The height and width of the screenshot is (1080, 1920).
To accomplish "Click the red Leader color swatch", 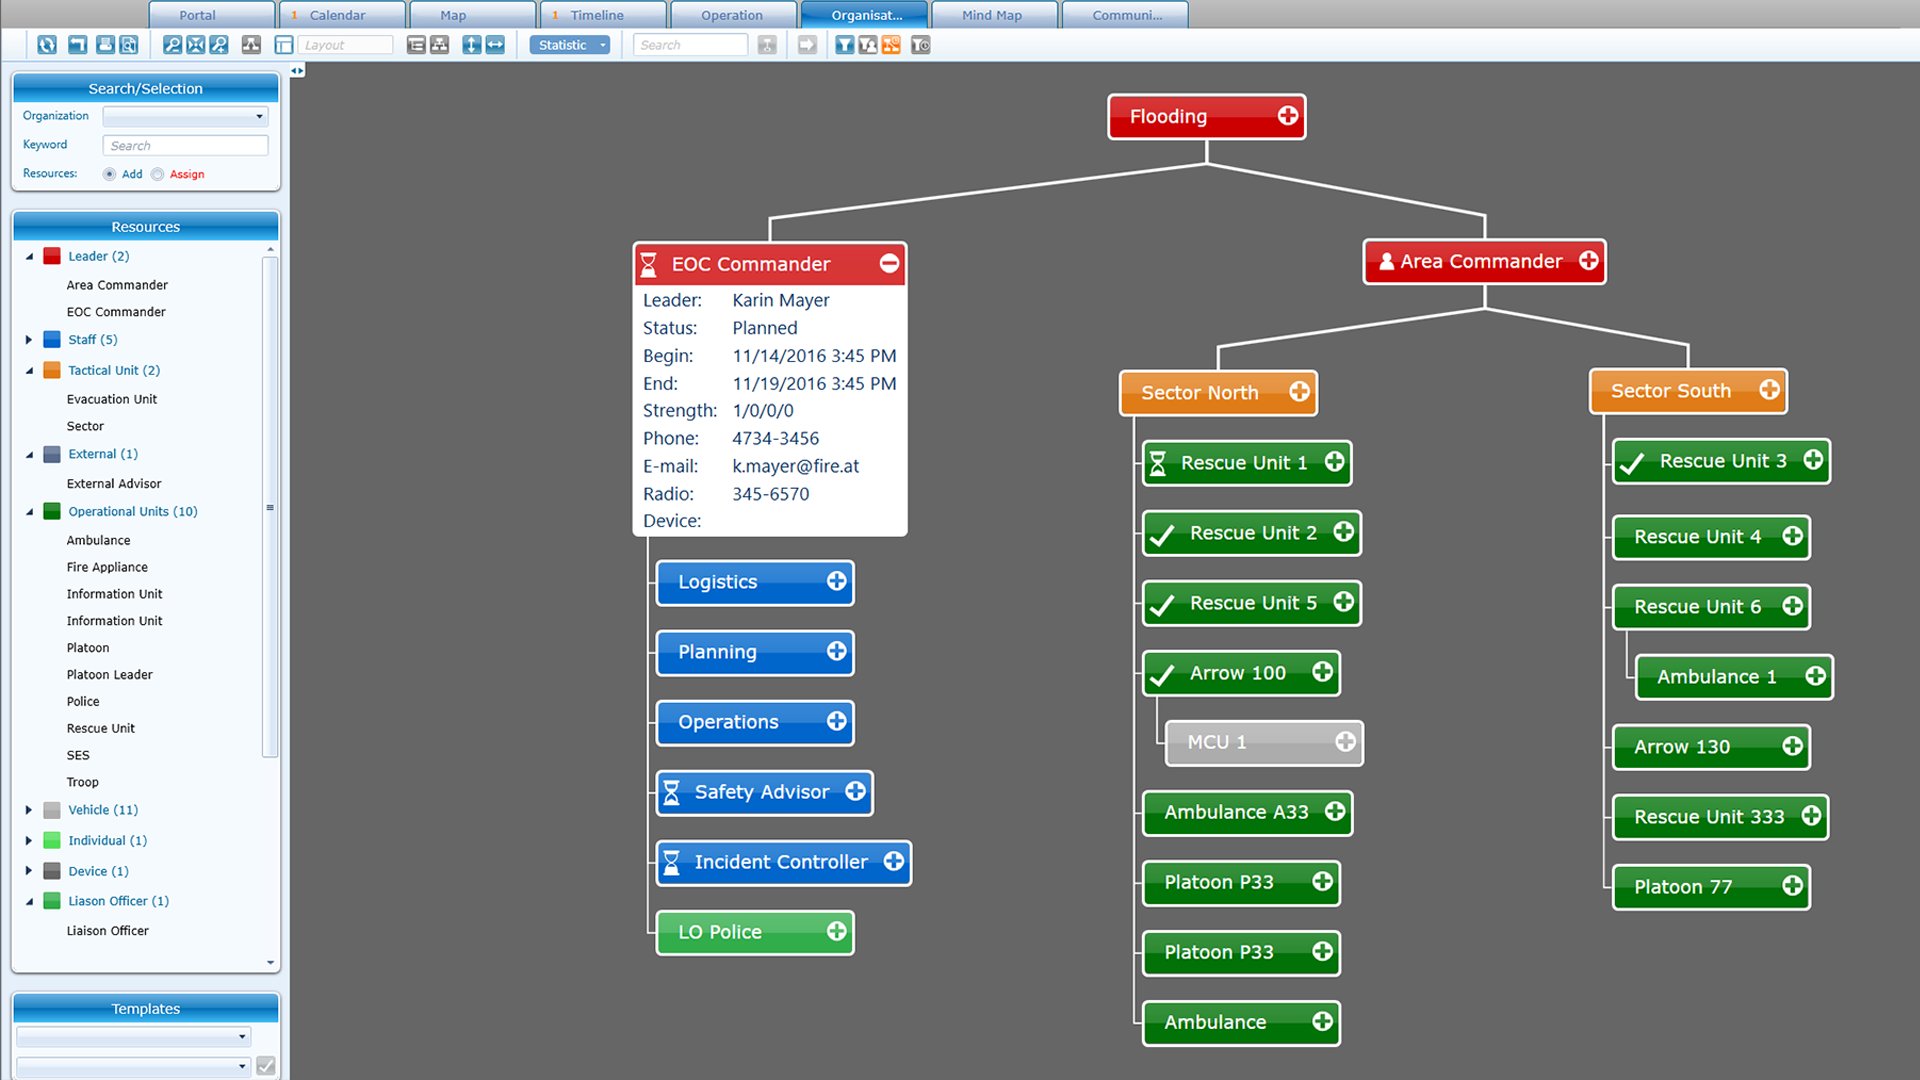I will (x=52, y=256).
